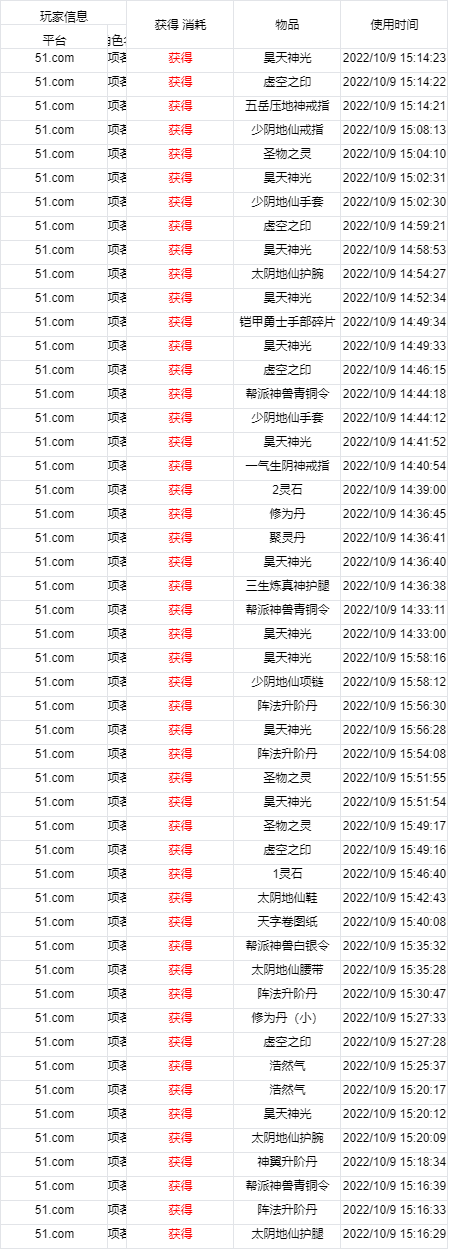Click the 平台 column header
This screenshot has width=449, height=1250.
(x=54, y=40)
